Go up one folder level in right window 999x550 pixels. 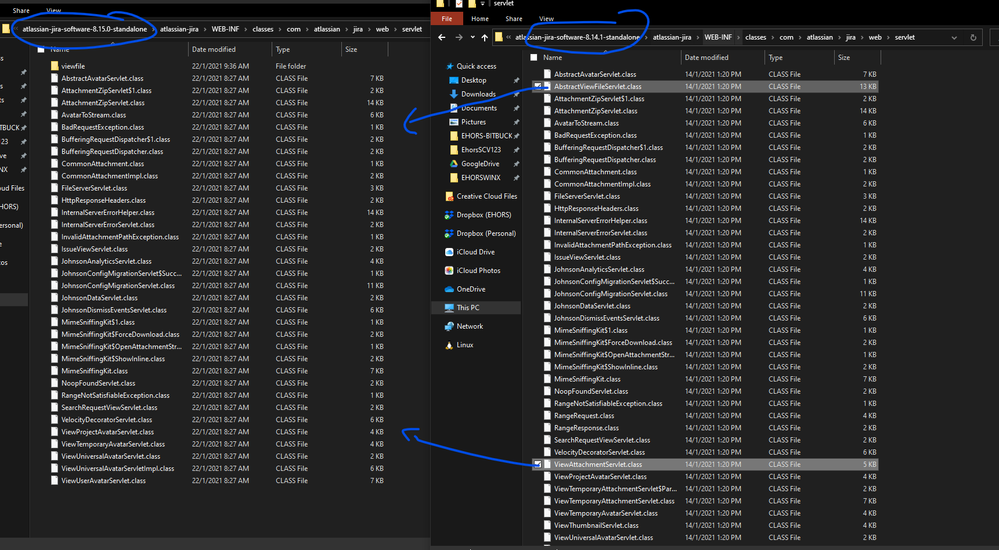click(485, 38)
